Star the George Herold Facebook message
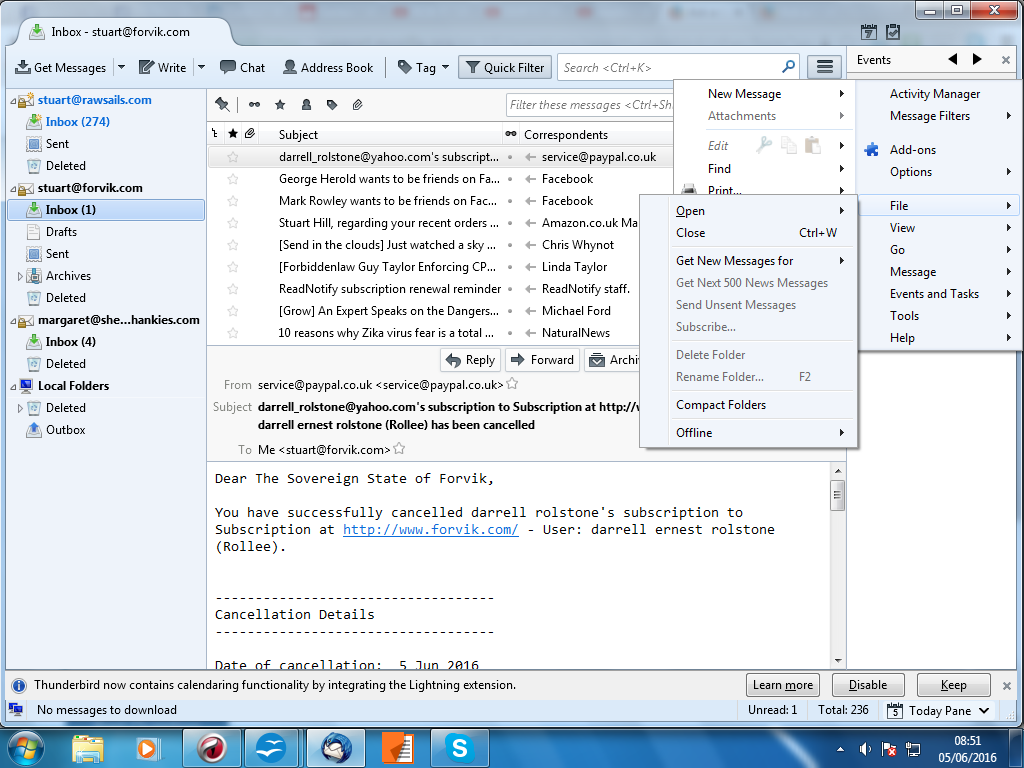Viewport: 1024px width, 768px height. pyautogui.click(x=233, y=179)
